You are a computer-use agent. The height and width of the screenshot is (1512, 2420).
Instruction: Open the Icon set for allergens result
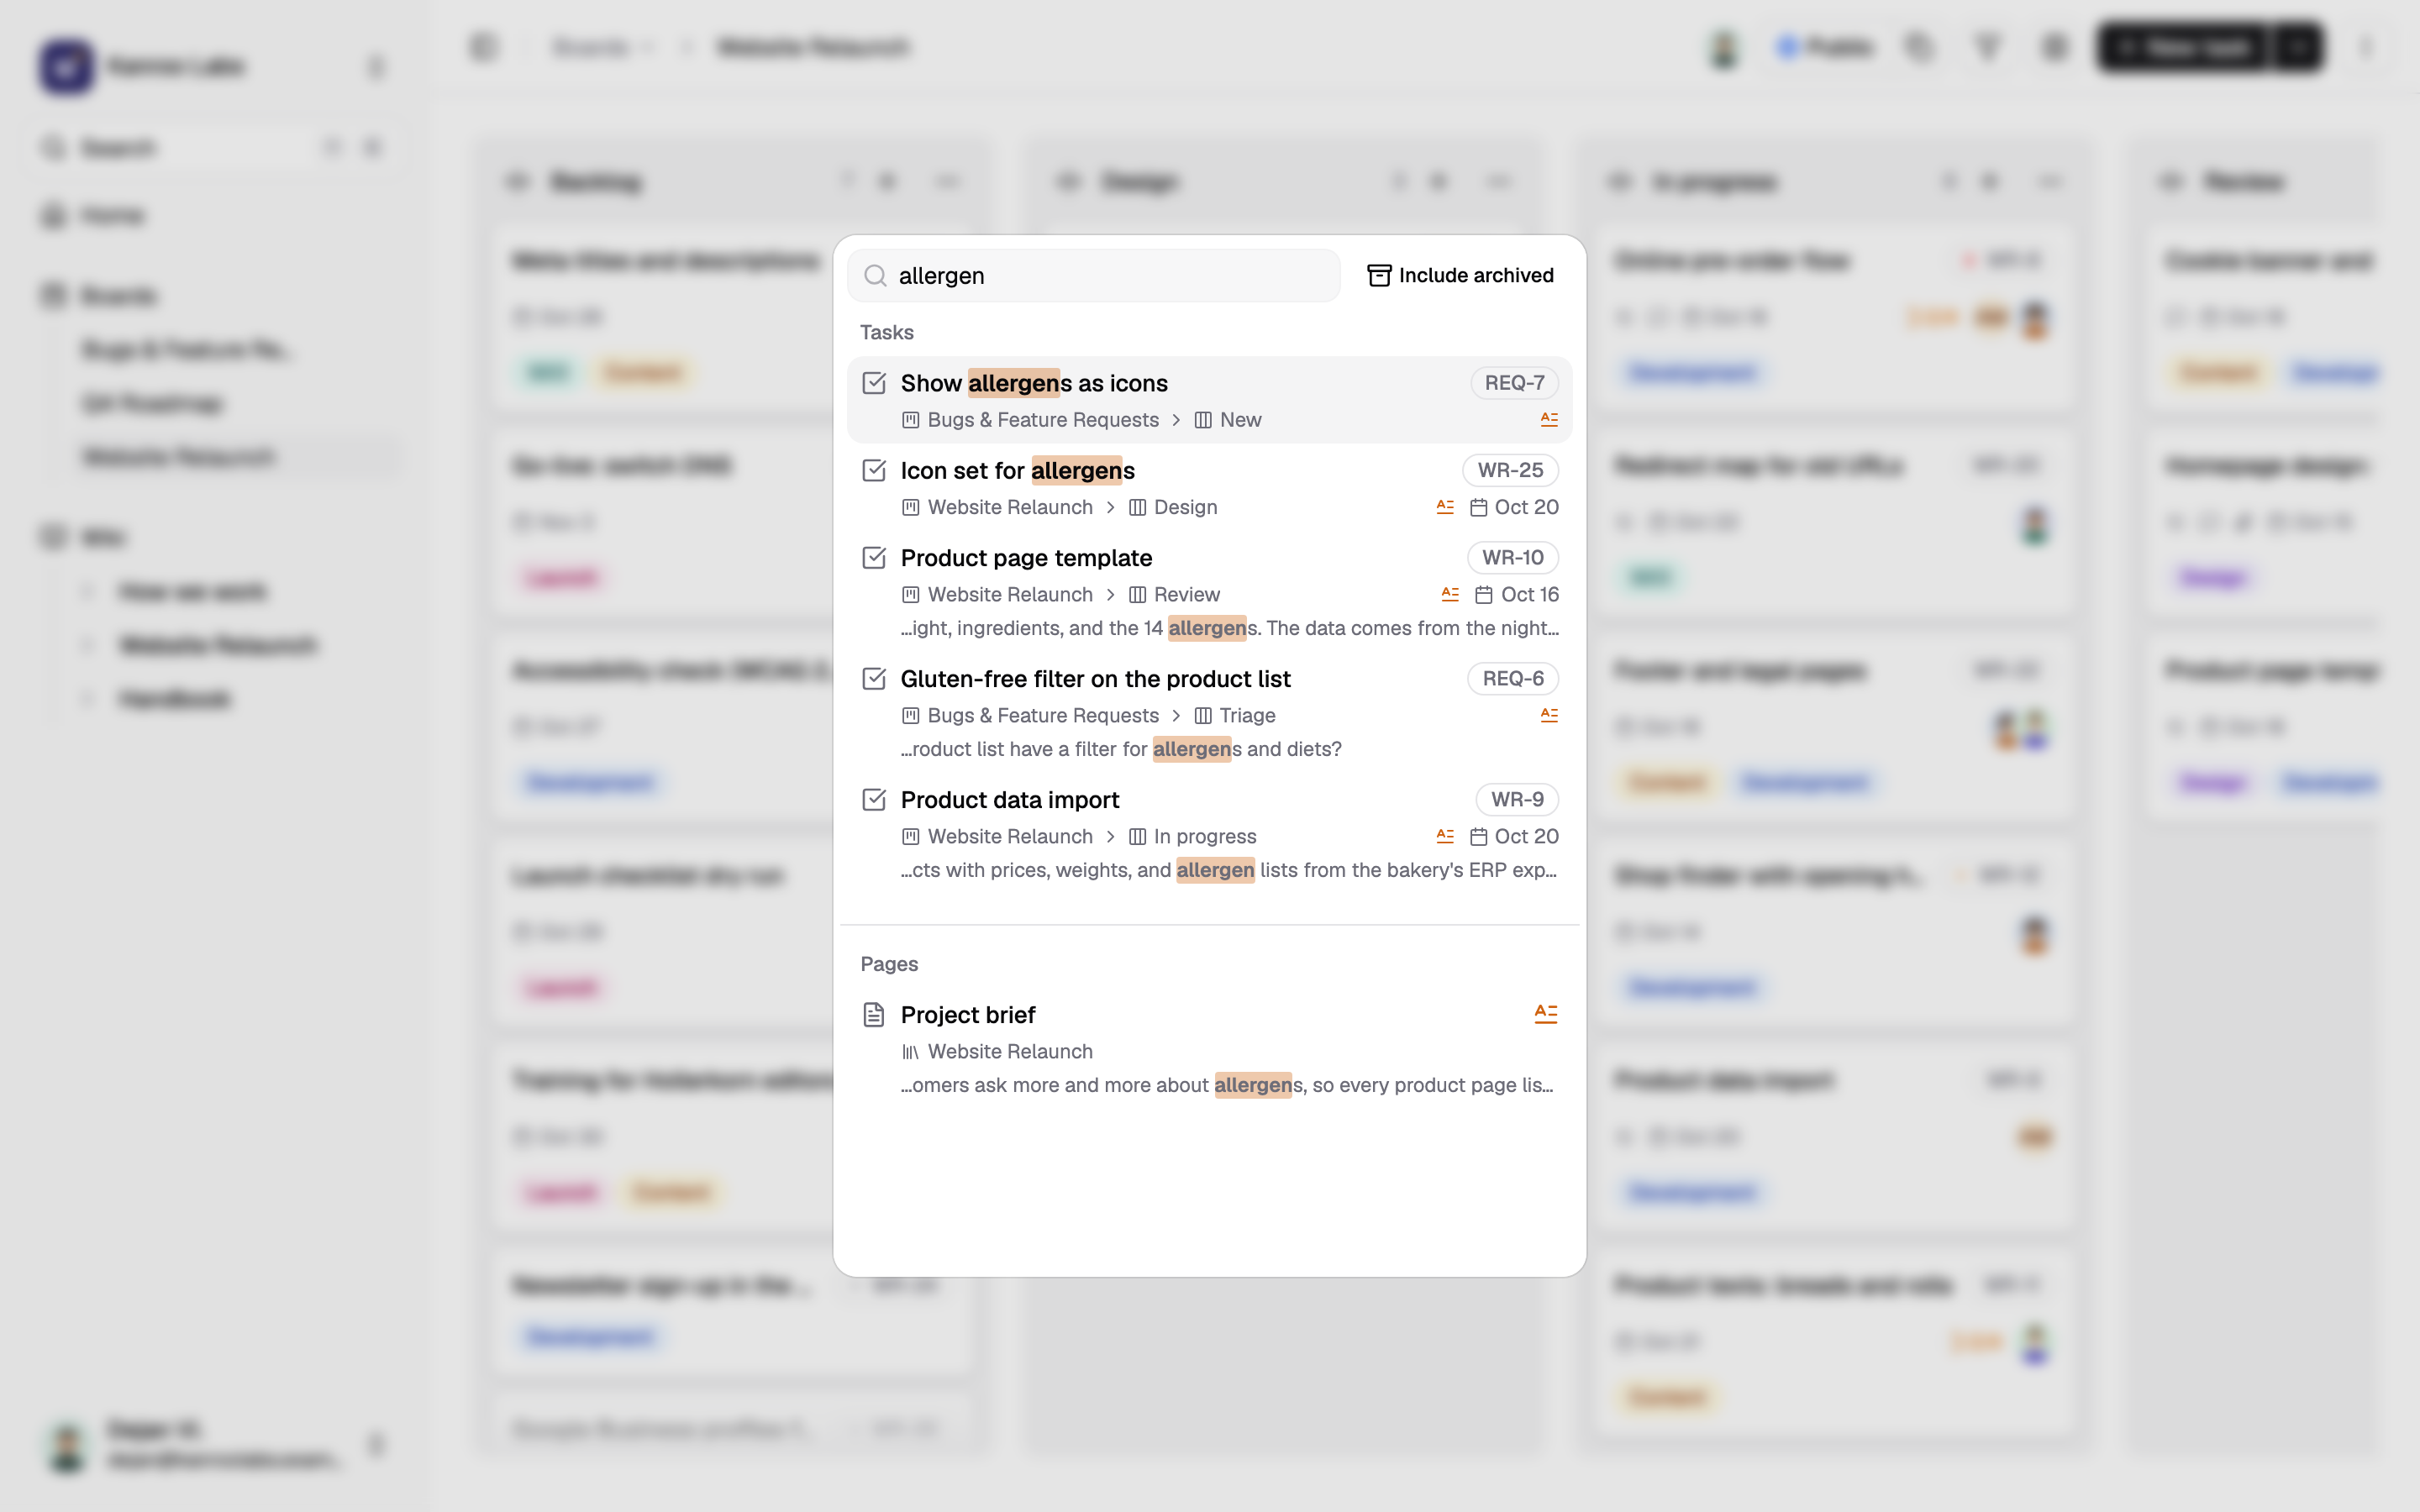click(1209, 487)
